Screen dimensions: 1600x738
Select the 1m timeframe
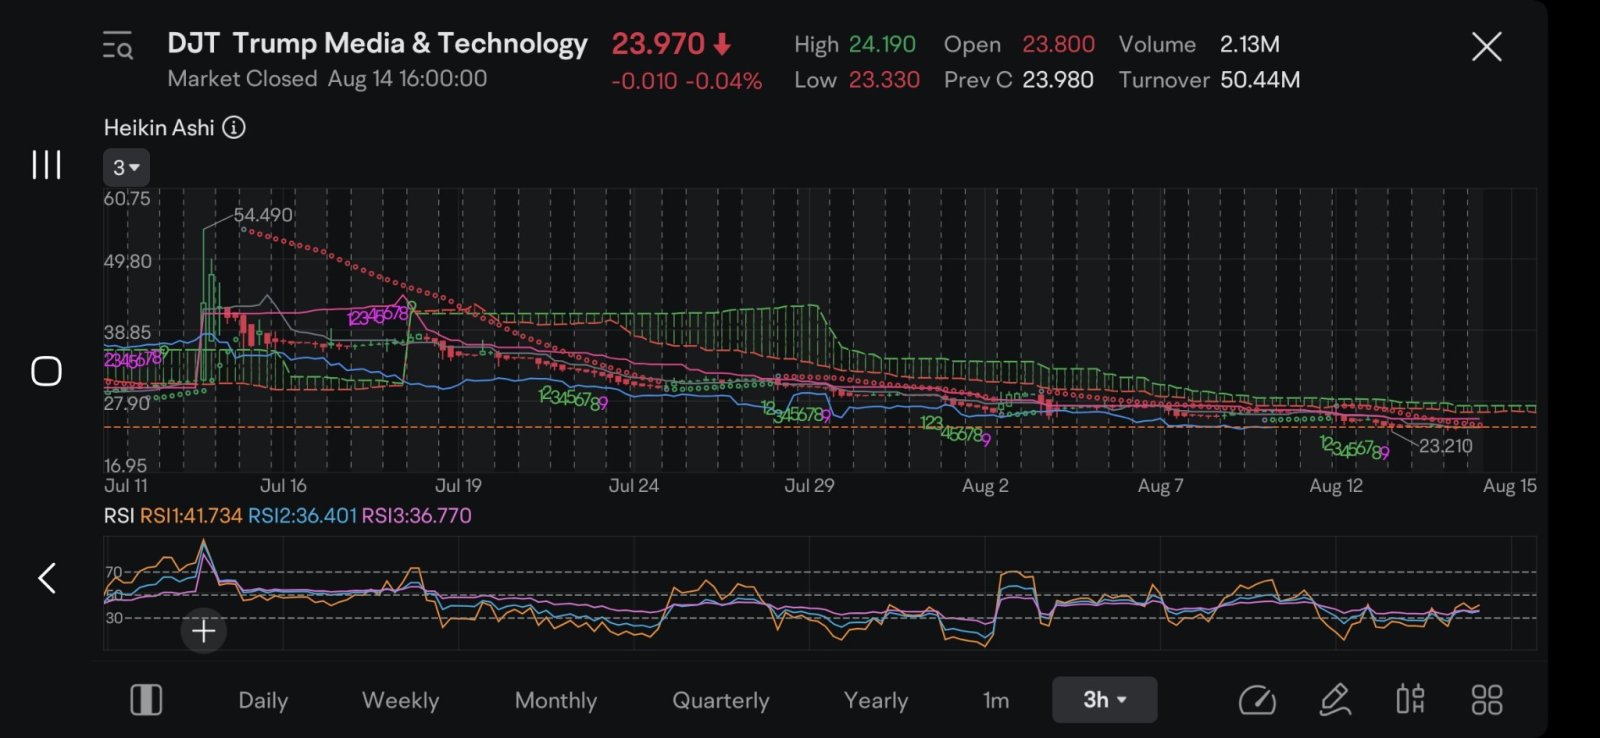[995, 700]
